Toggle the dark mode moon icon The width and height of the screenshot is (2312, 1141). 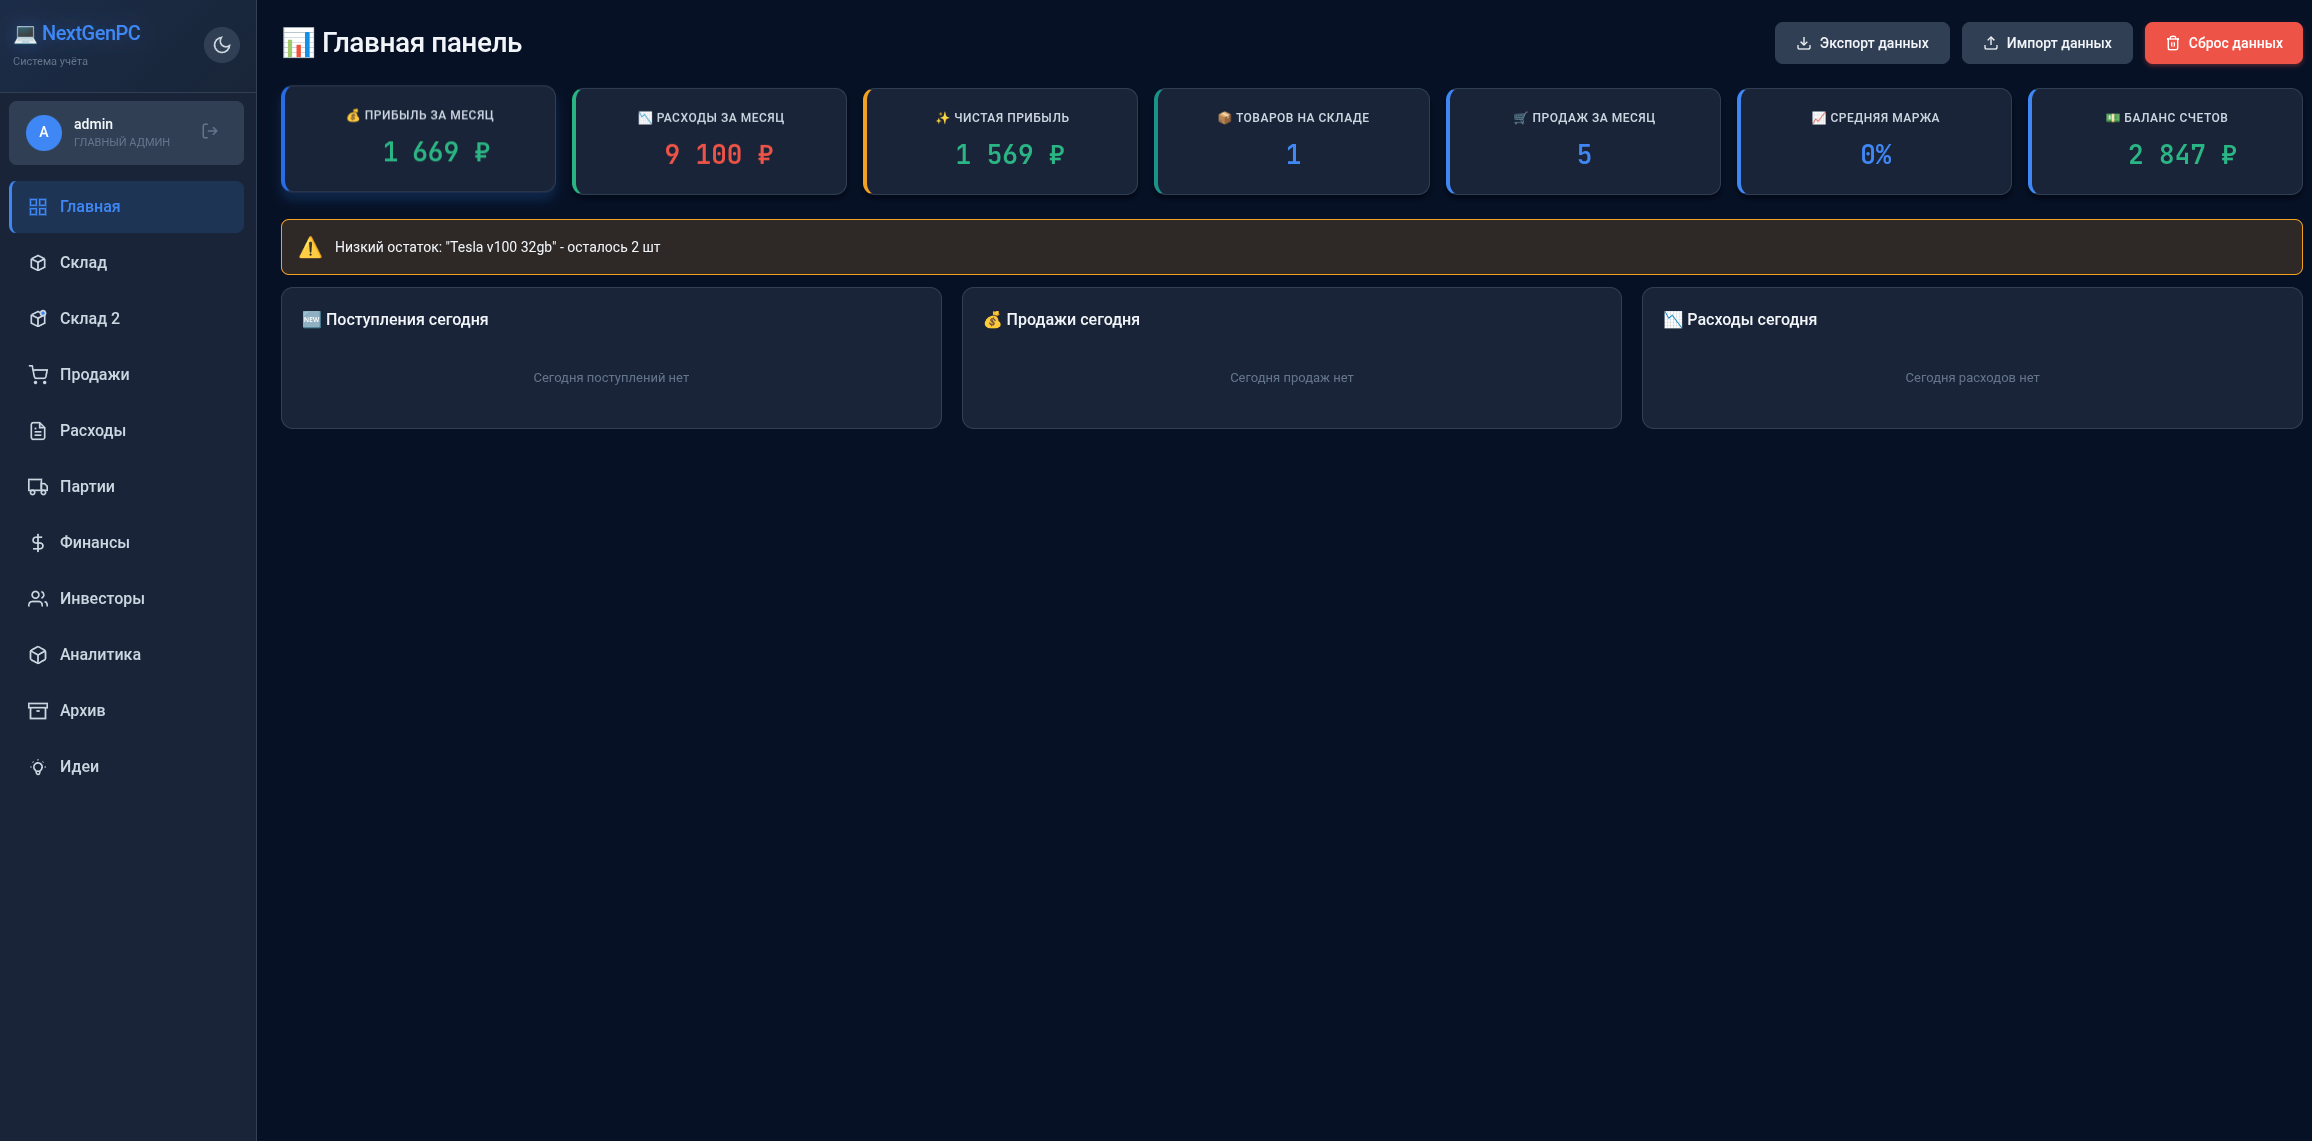click(222, 45)
